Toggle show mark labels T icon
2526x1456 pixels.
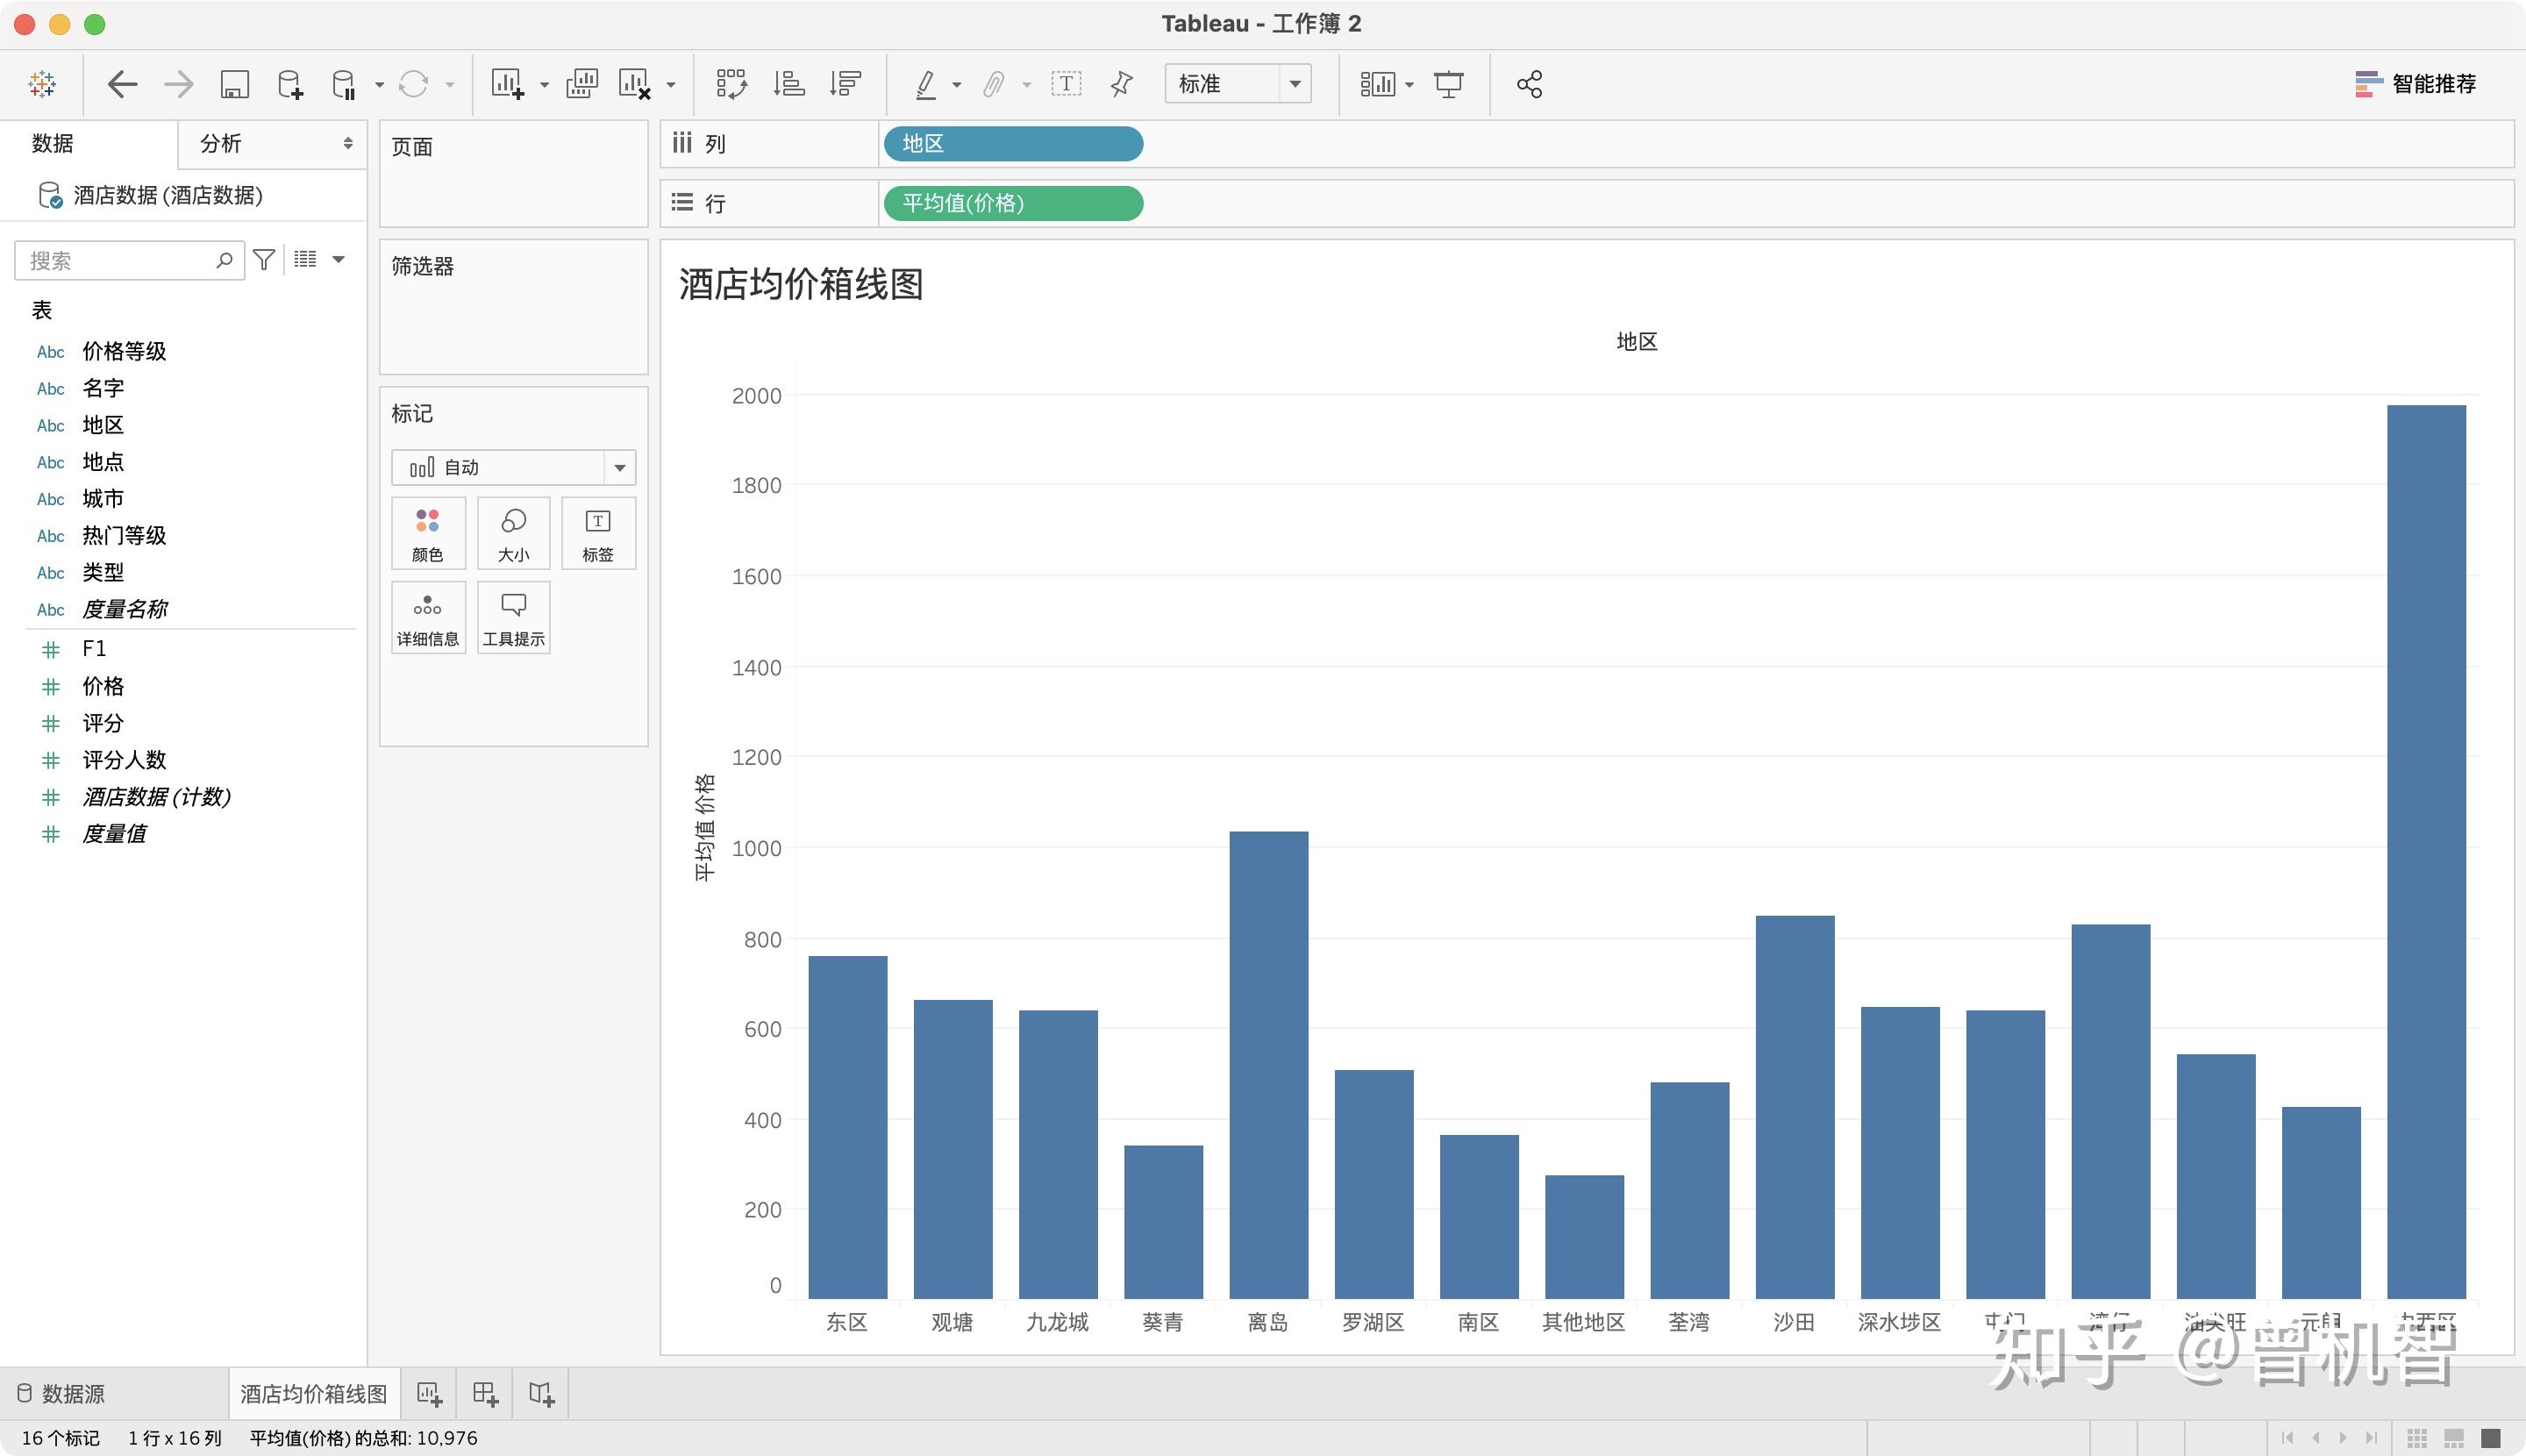click(x=1066, y=84)
